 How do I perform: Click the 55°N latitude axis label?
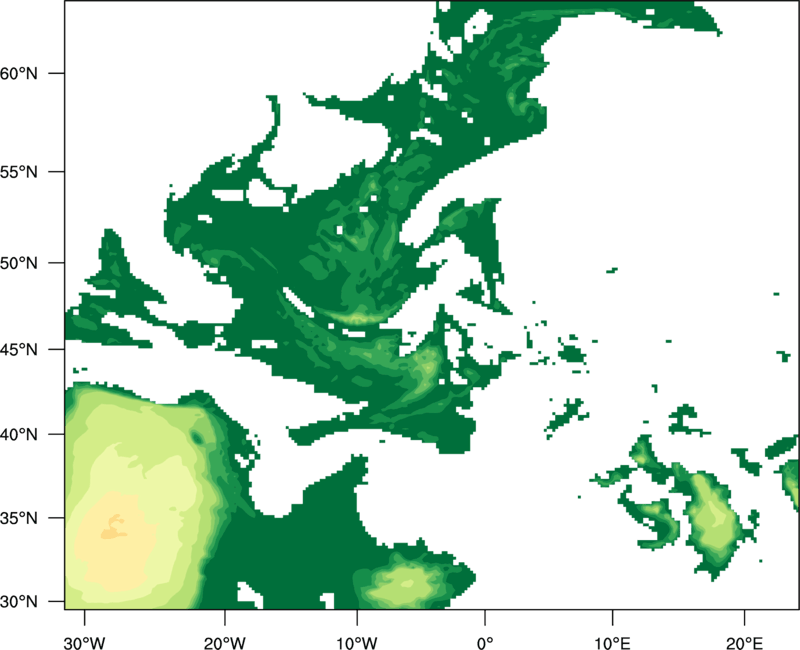point(19,172)
